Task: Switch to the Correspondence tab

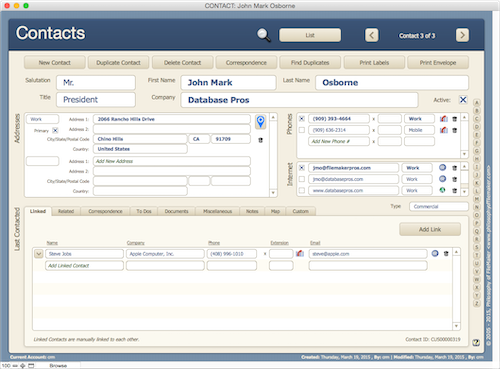Action: pos(105,211)
